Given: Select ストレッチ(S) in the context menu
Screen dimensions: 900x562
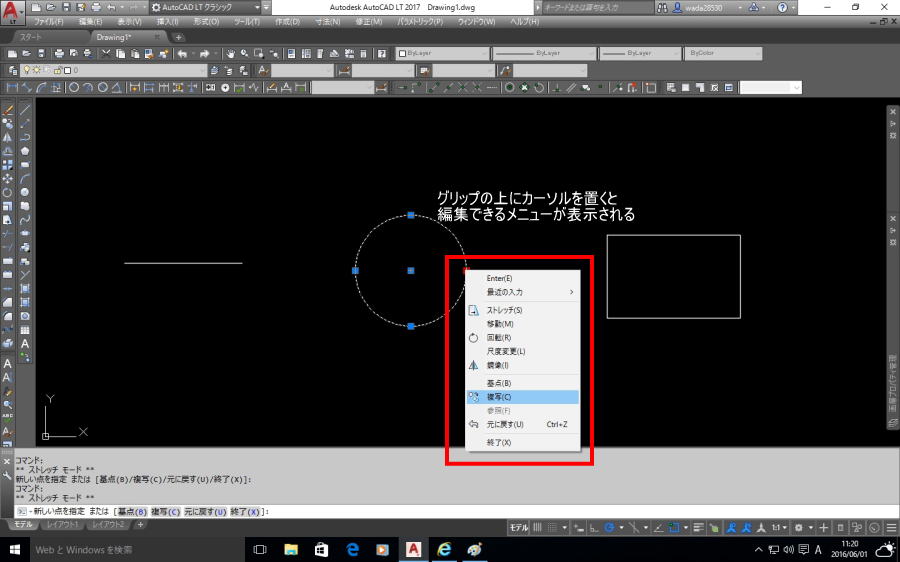Looking at the screenshot, I should coord(523,310).
